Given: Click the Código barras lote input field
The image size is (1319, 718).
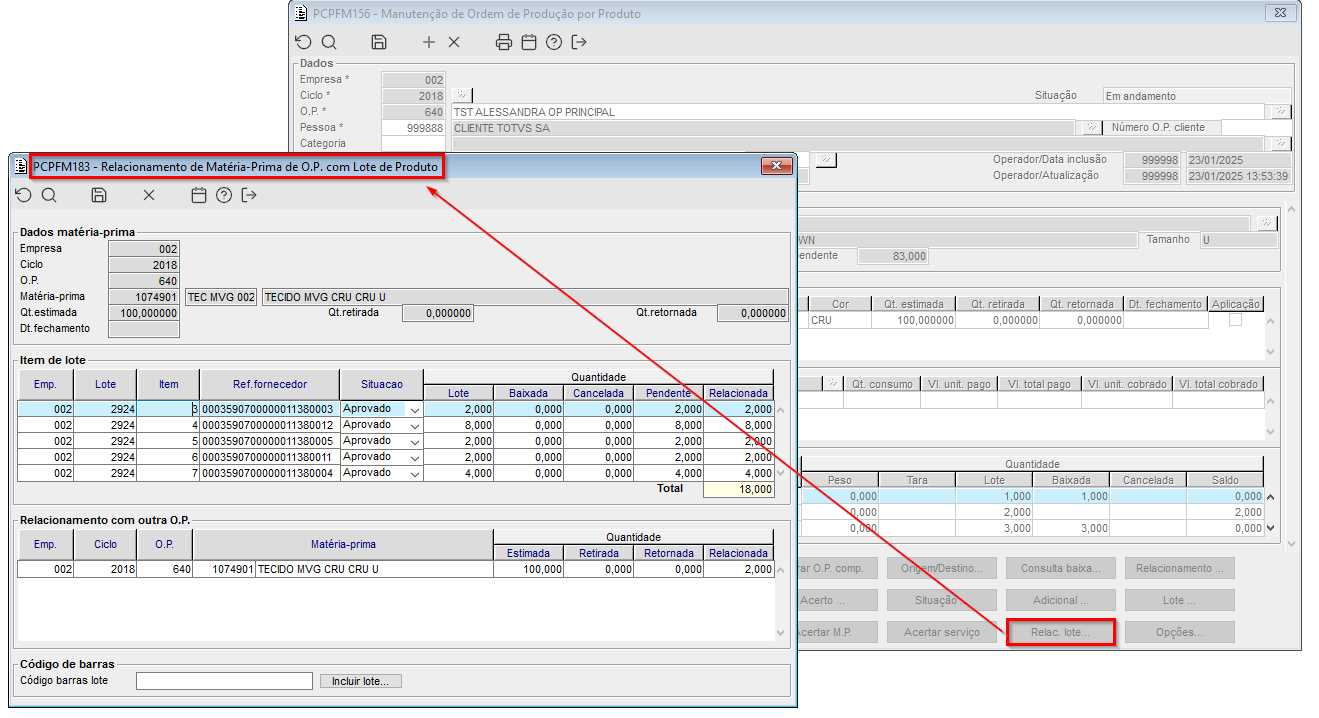Looking at the screenshot, I should click(224, 681).
